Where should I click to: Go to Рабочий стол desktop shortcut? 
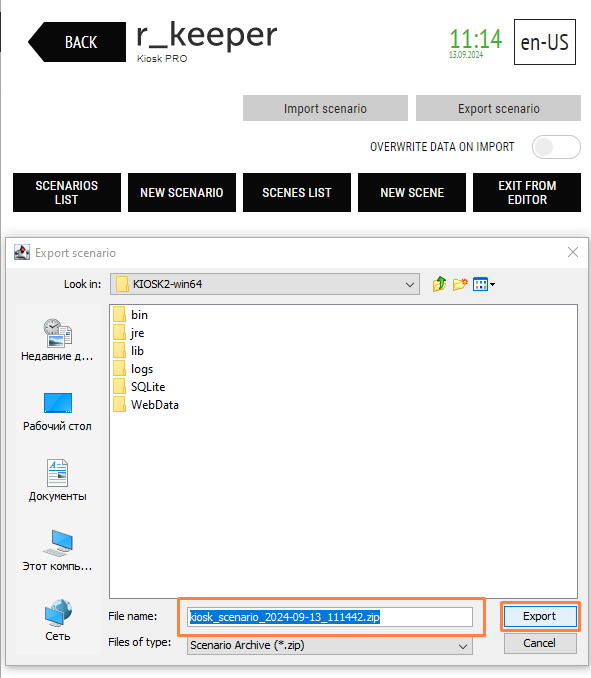[58, 412]
